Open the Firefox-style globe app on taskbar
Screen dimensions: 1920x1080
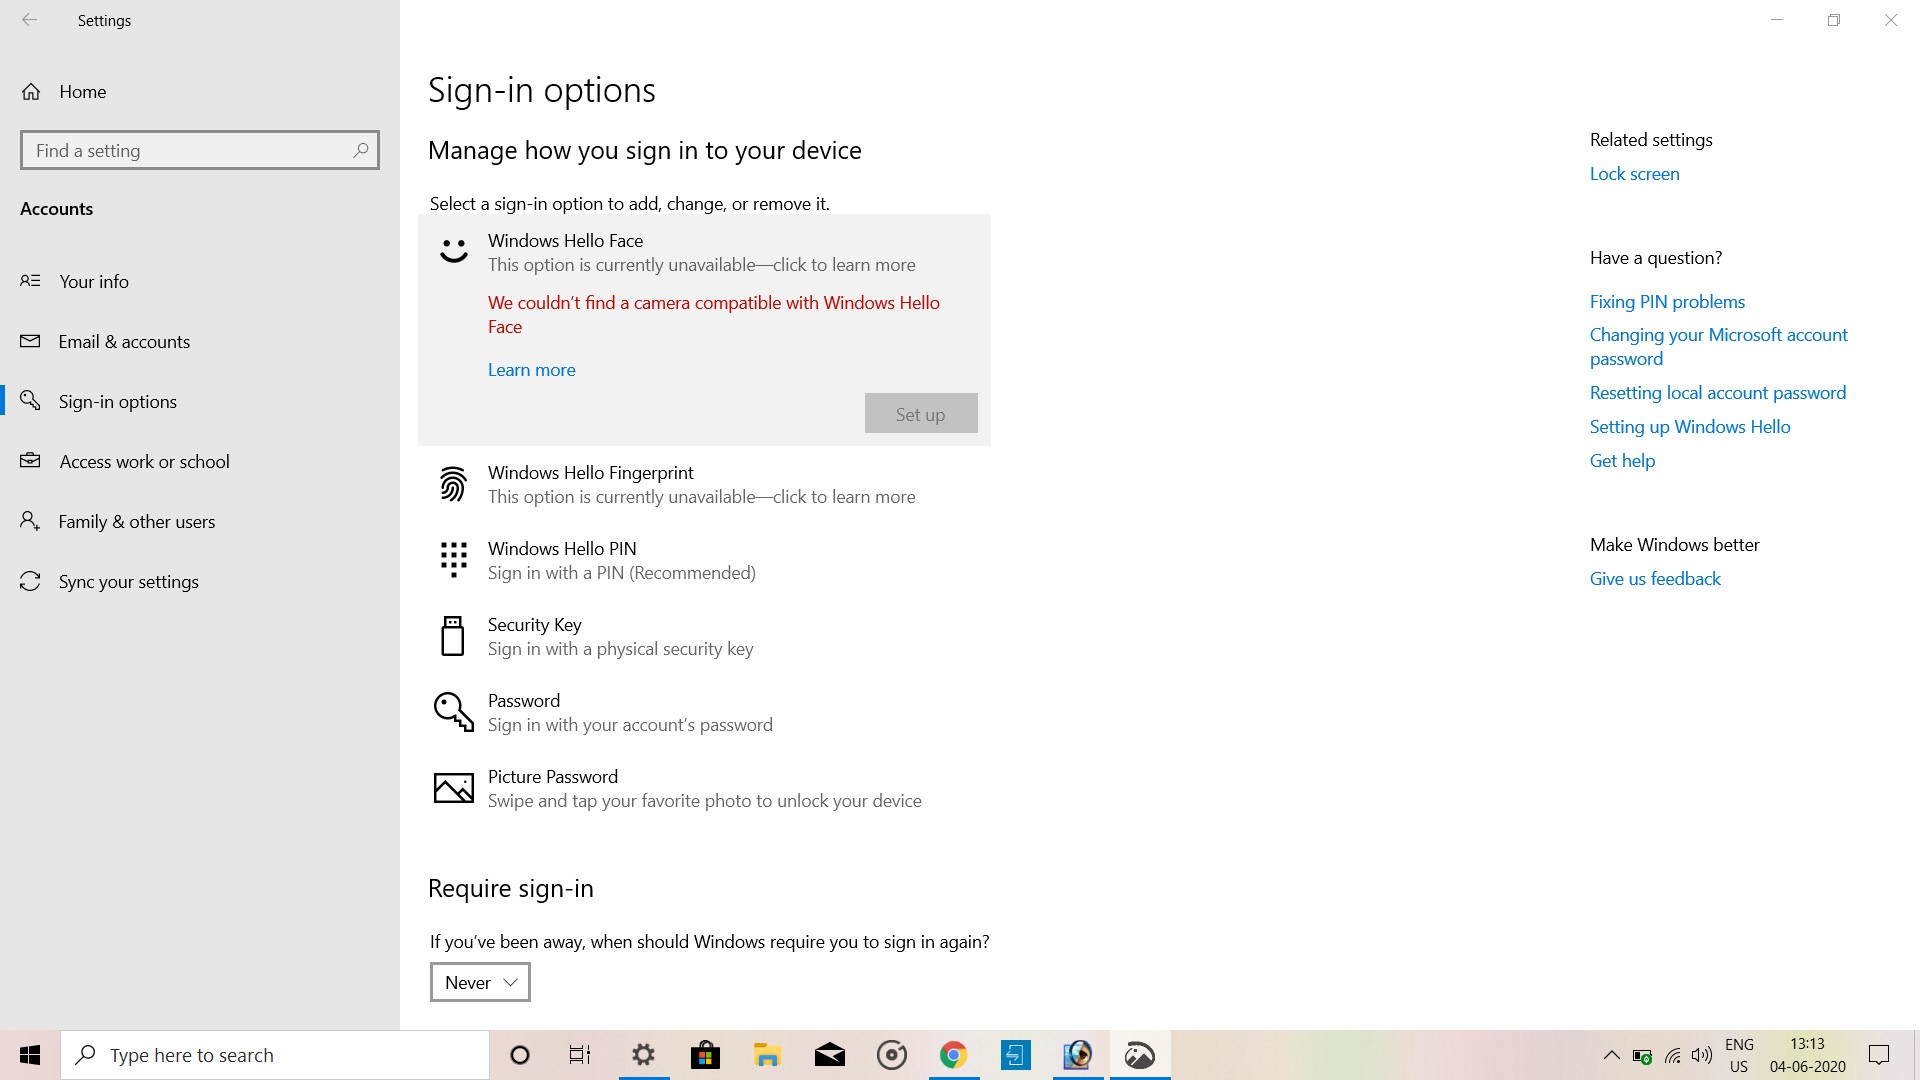click(x=1077, y=1055)
